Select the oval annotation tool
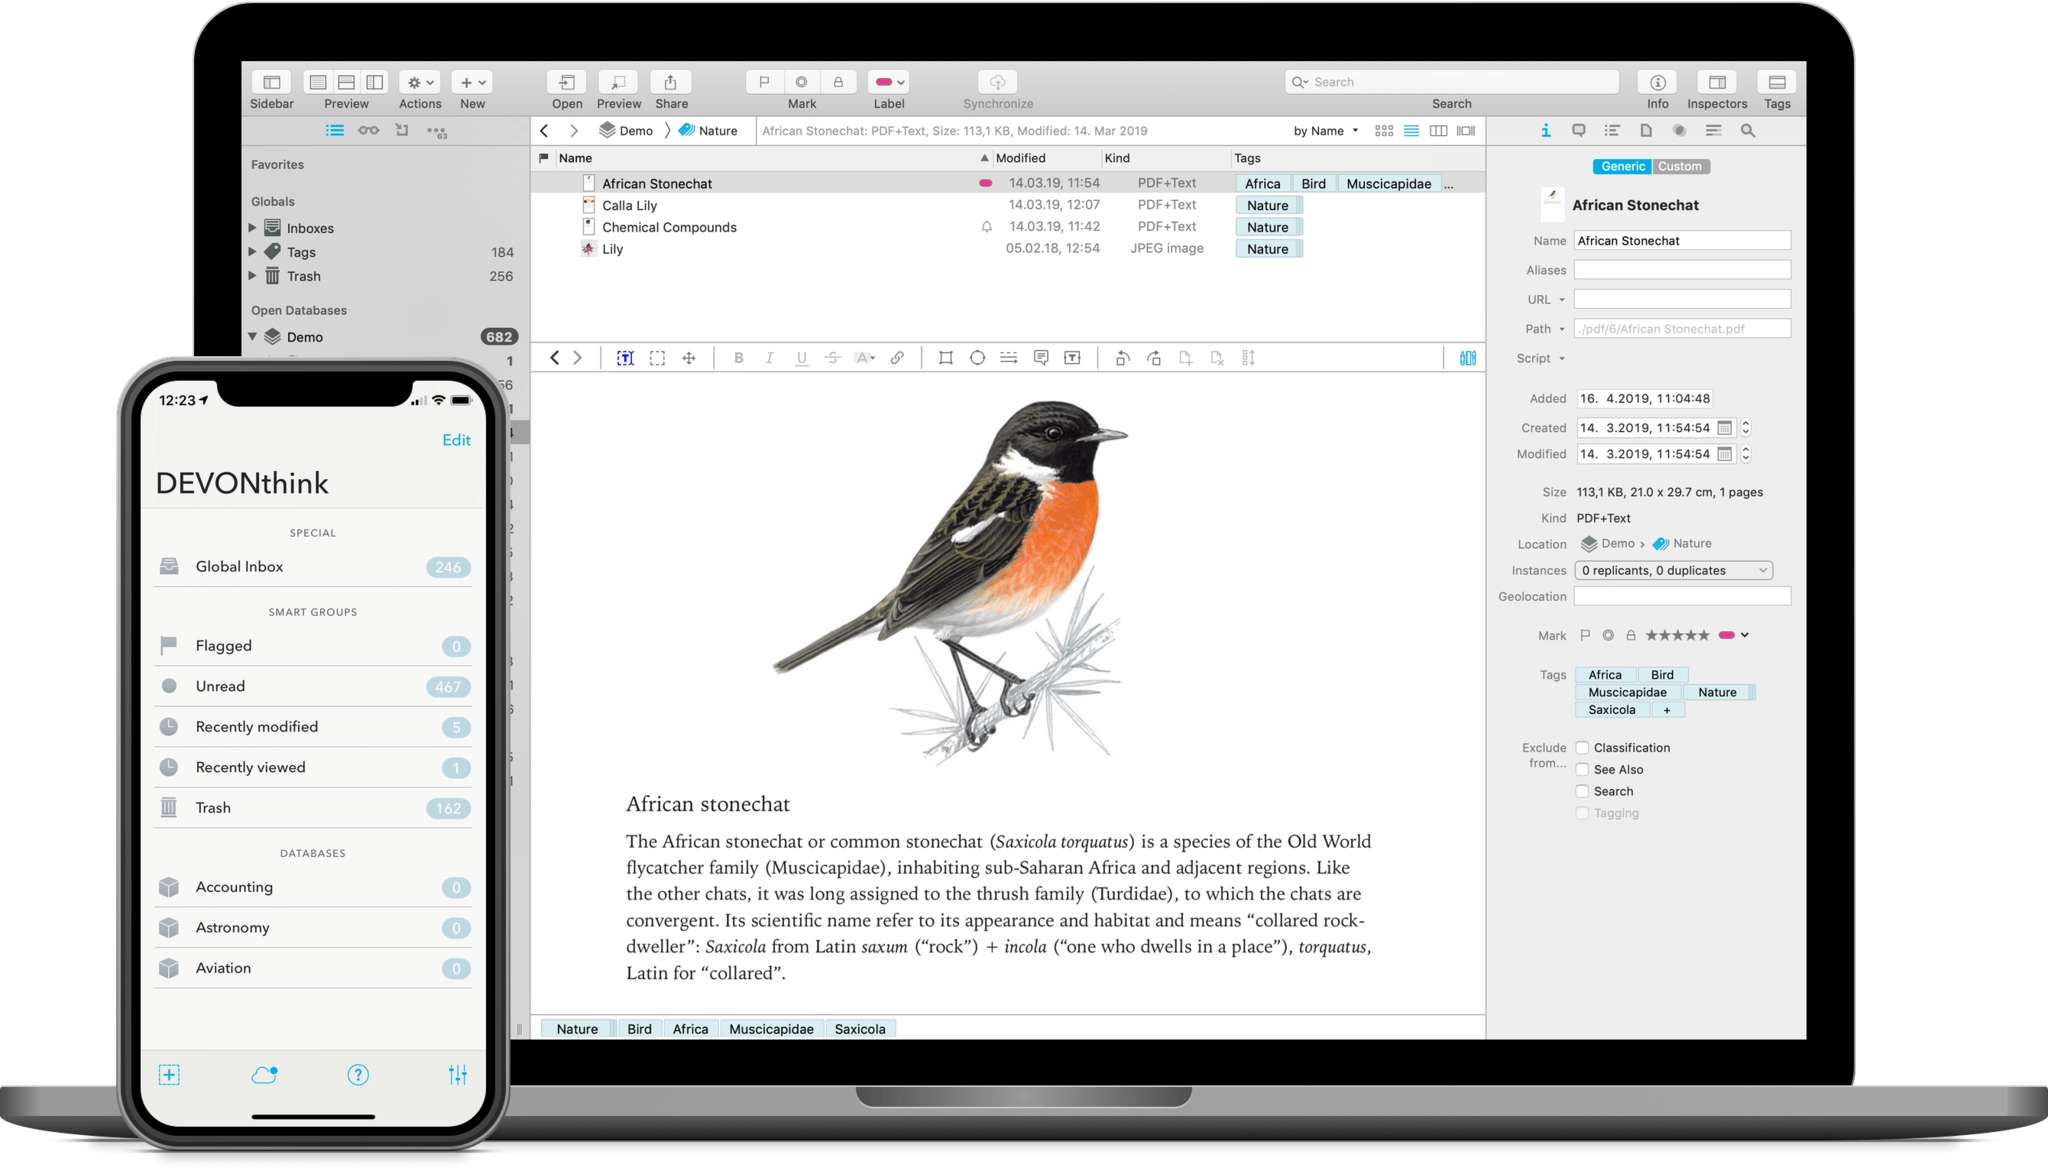Image resolution: width=2048 pixels, height=1171 pixels. click(x=977, y=358)
